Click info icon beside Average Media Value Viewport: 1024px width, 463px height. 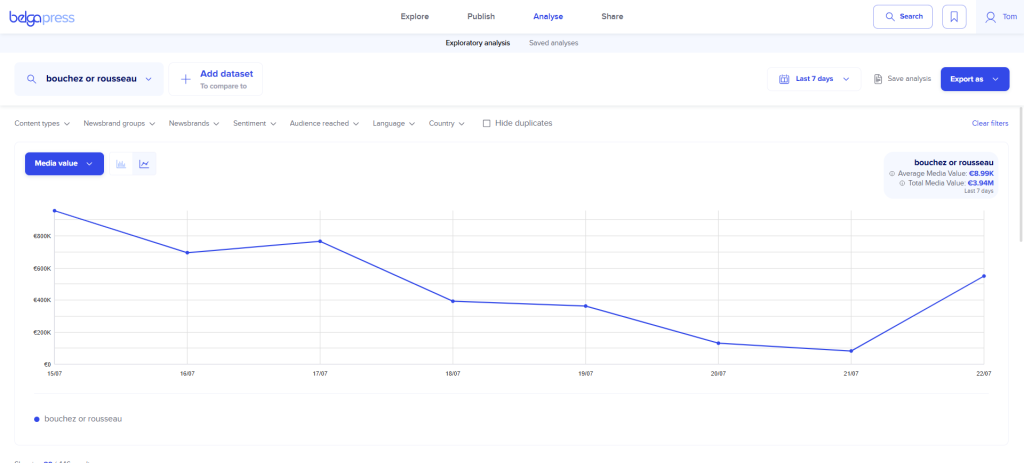click(892, 173)
